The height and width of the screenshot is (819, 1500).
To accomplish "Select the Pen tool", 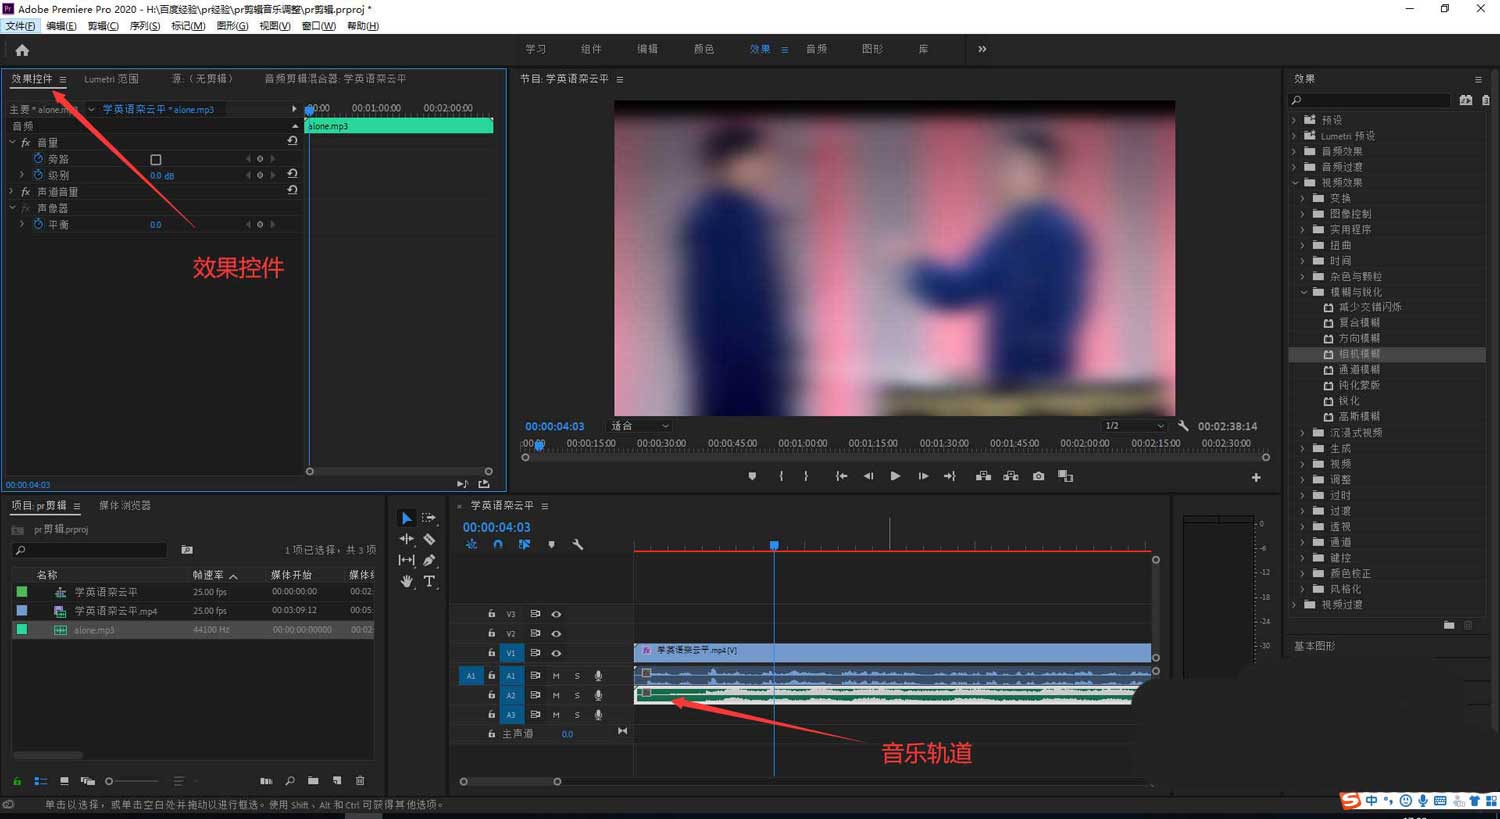I will [429, 560].
